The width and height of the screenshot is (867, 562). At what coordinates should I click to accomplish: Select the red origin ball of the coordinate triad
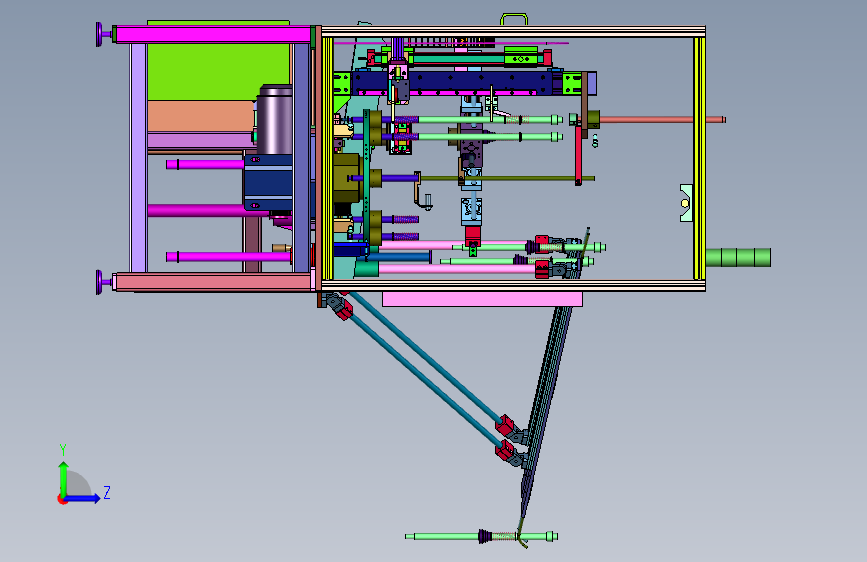61,499
